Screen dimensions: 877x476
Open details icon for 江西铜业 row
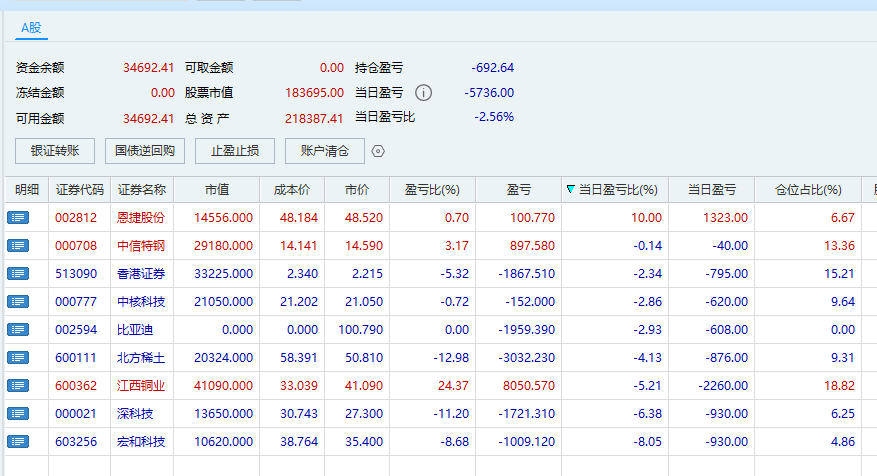coord(18,385)
